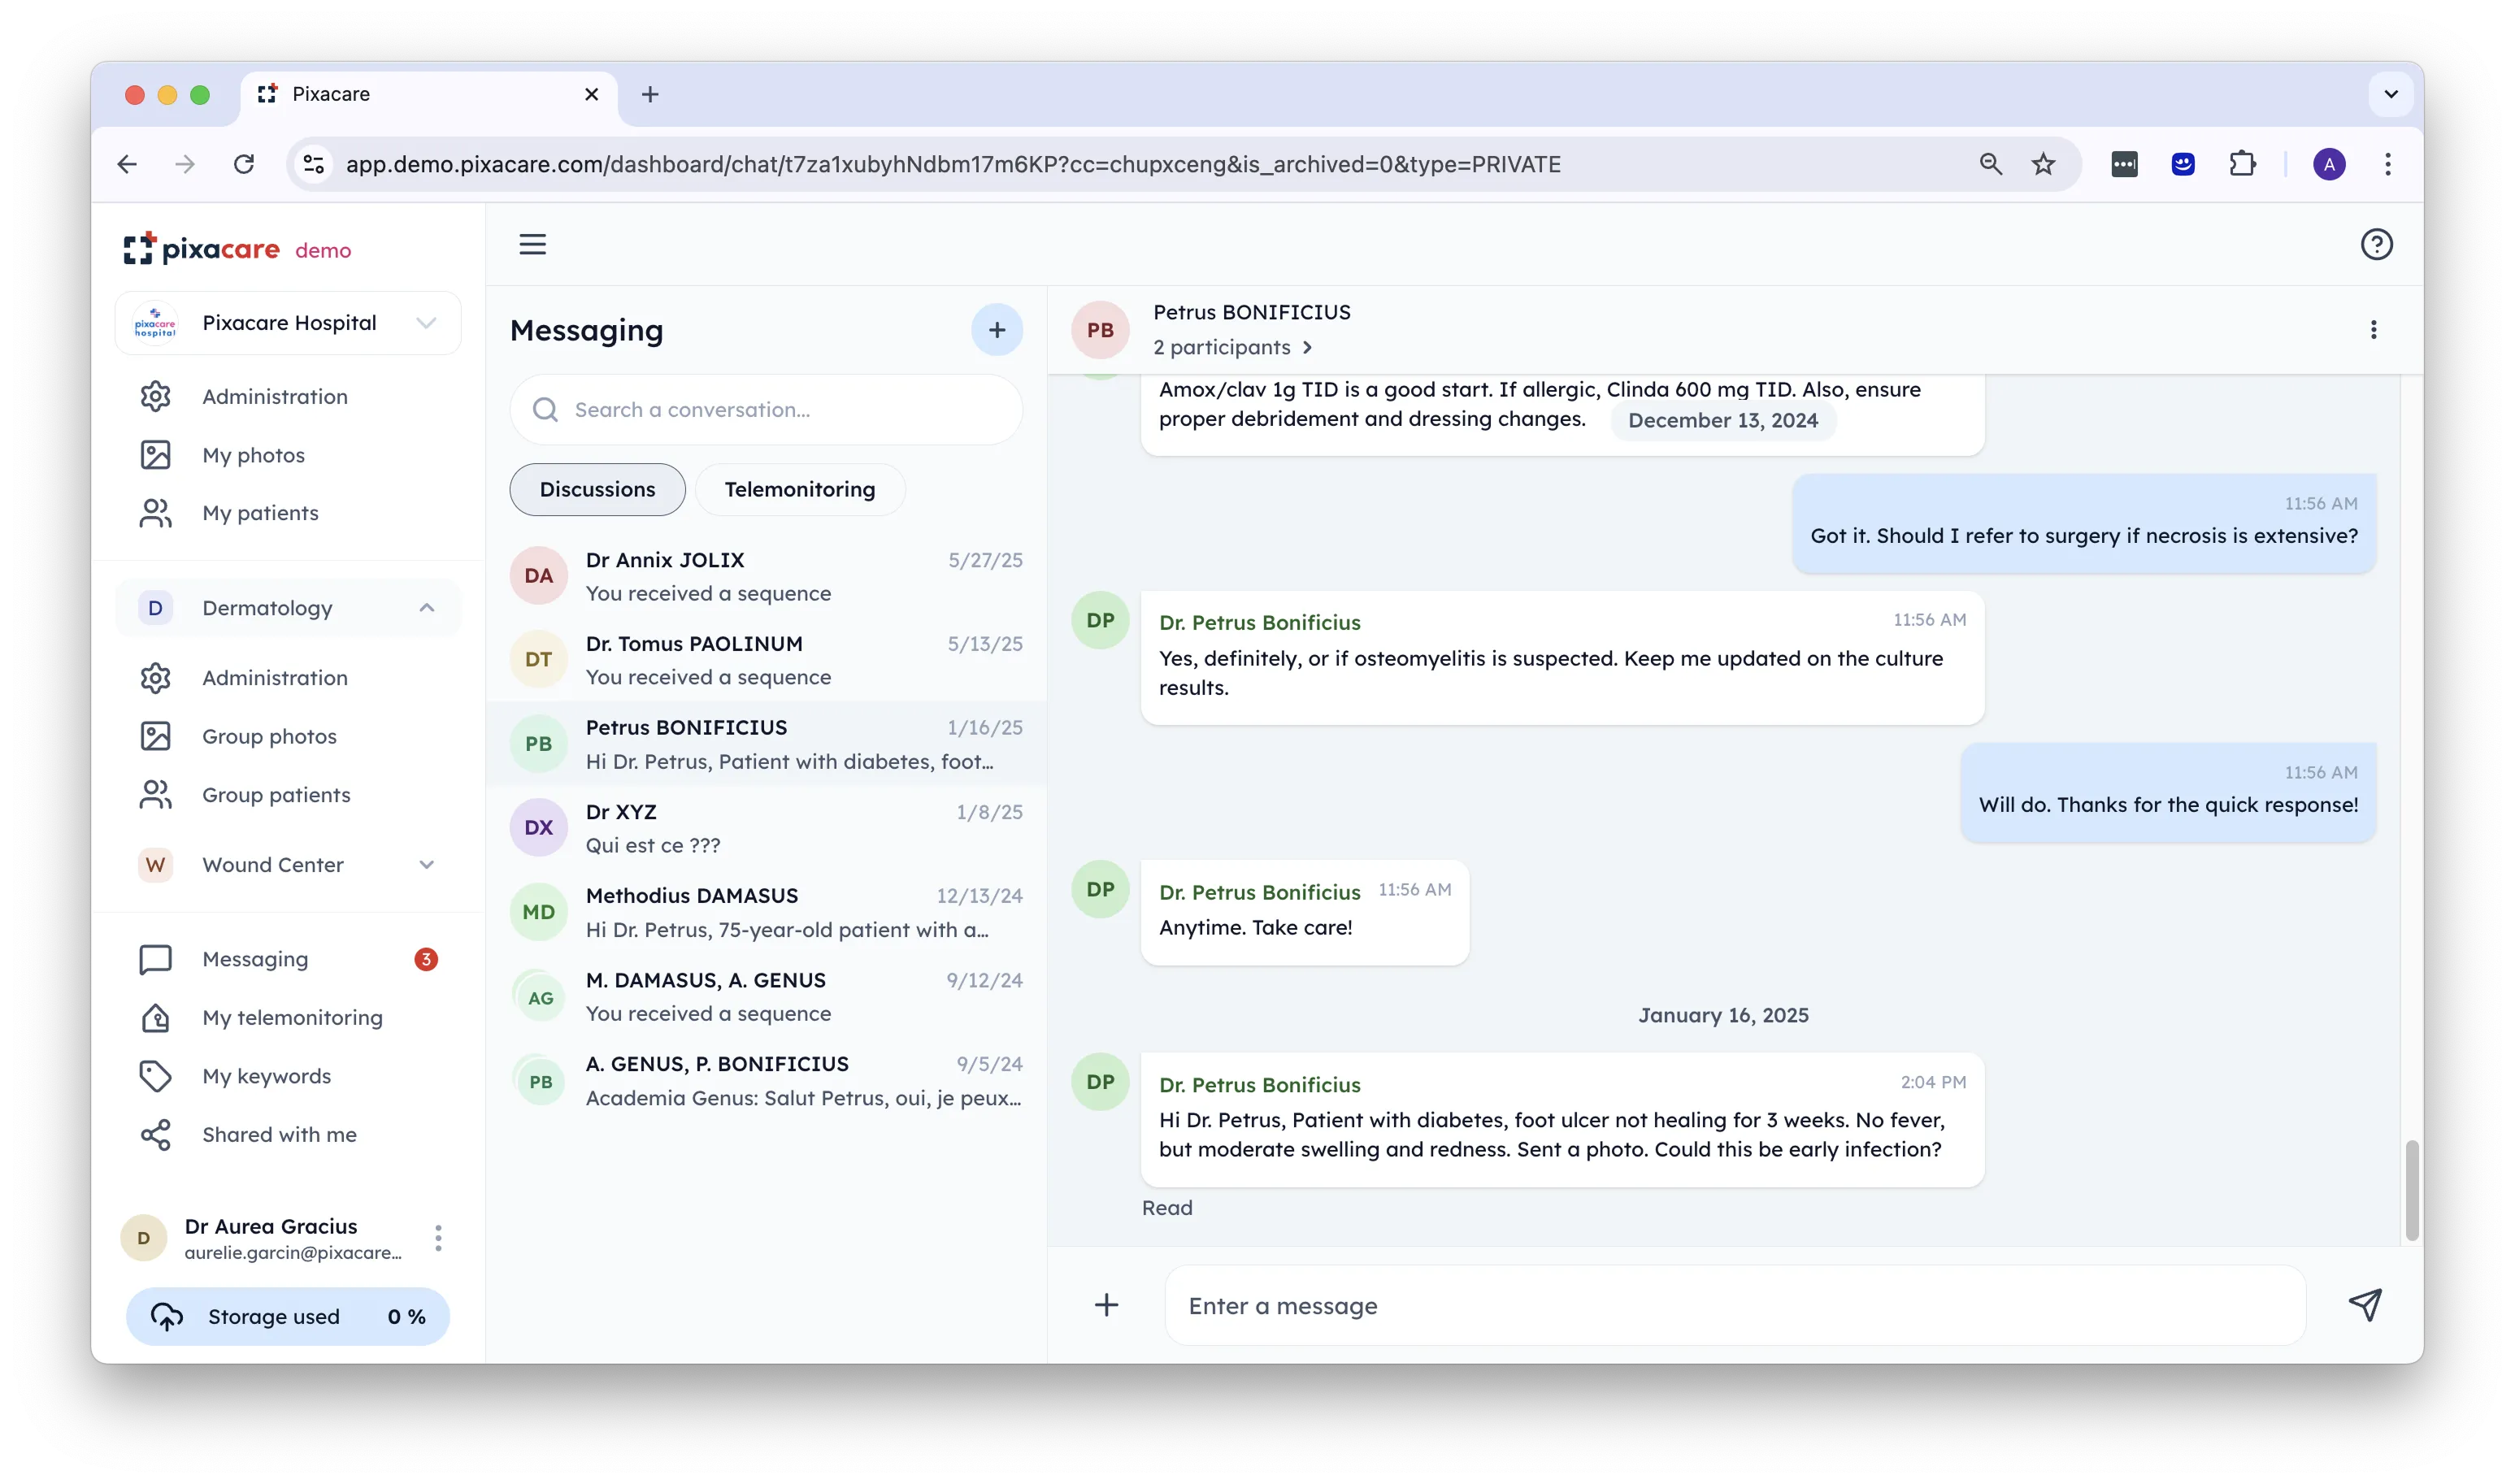Open the browser tab list dropdown arrow
Image resolution: width=2515 pixels, height=1484 pixels.
tap(2390, 94)
